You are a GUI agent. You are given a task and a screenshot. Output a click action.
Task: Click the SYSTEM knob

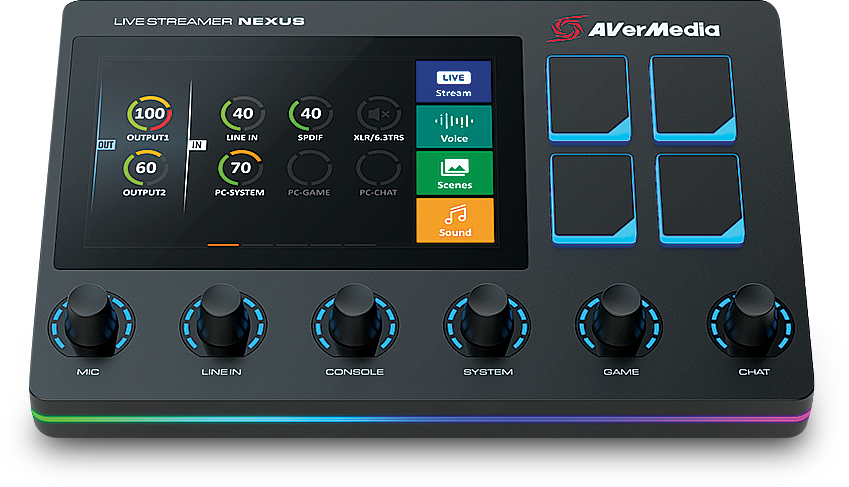[487, 321]
